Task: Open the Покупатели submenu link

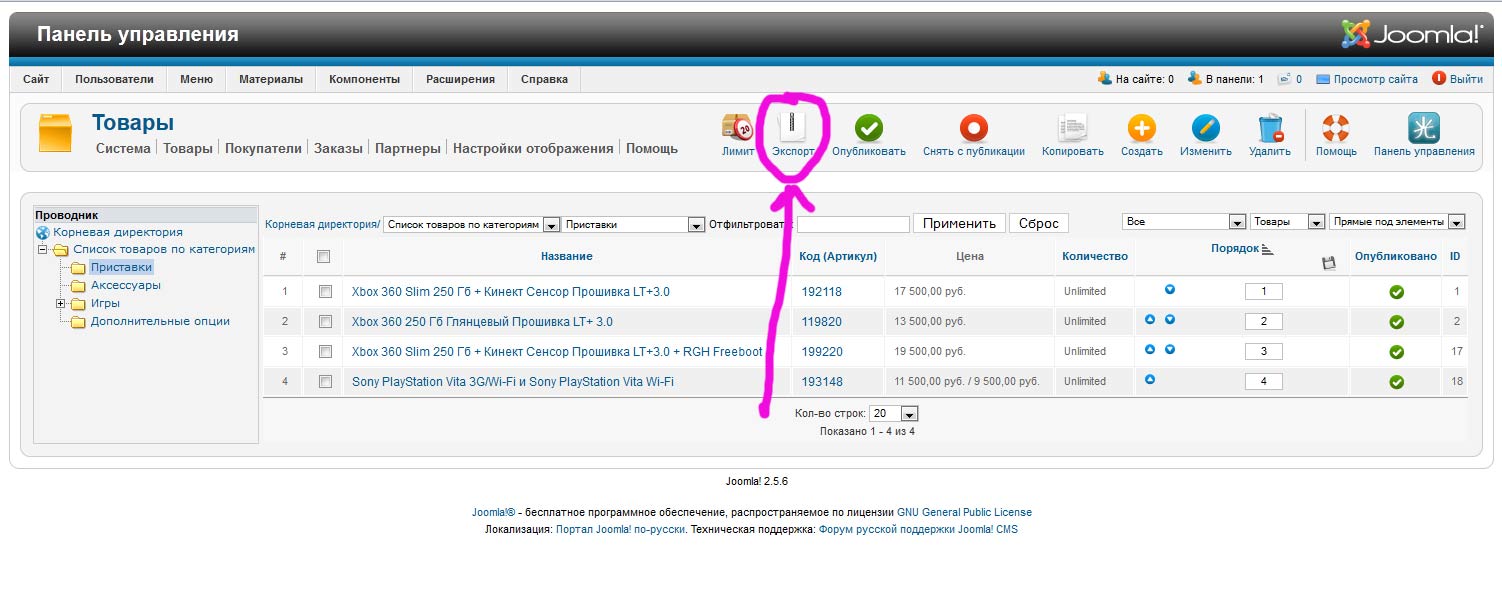Action: click(x=263, y=148)
